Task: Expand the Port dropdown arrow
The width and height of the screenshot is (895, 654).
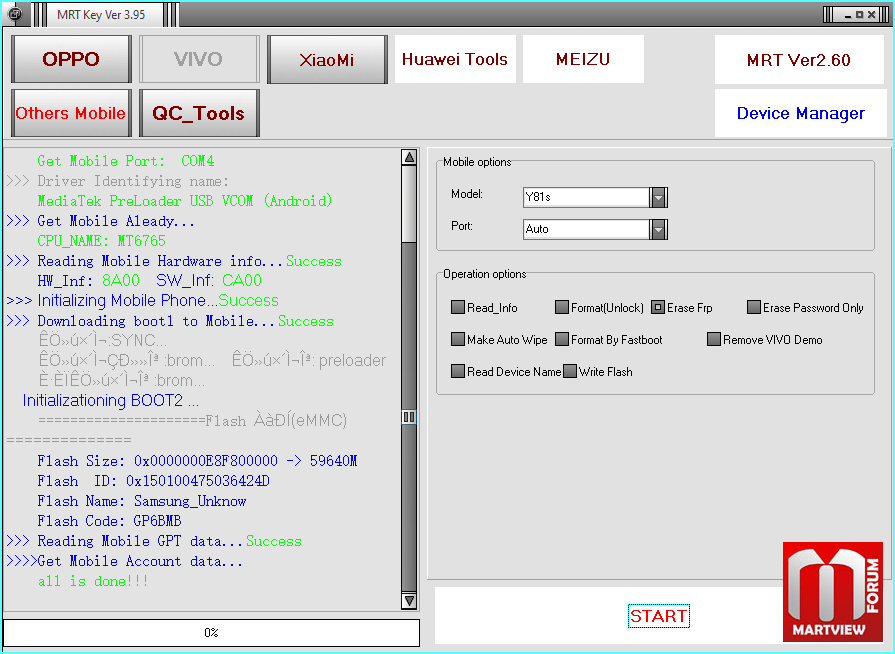Action: tap(659, 229)
